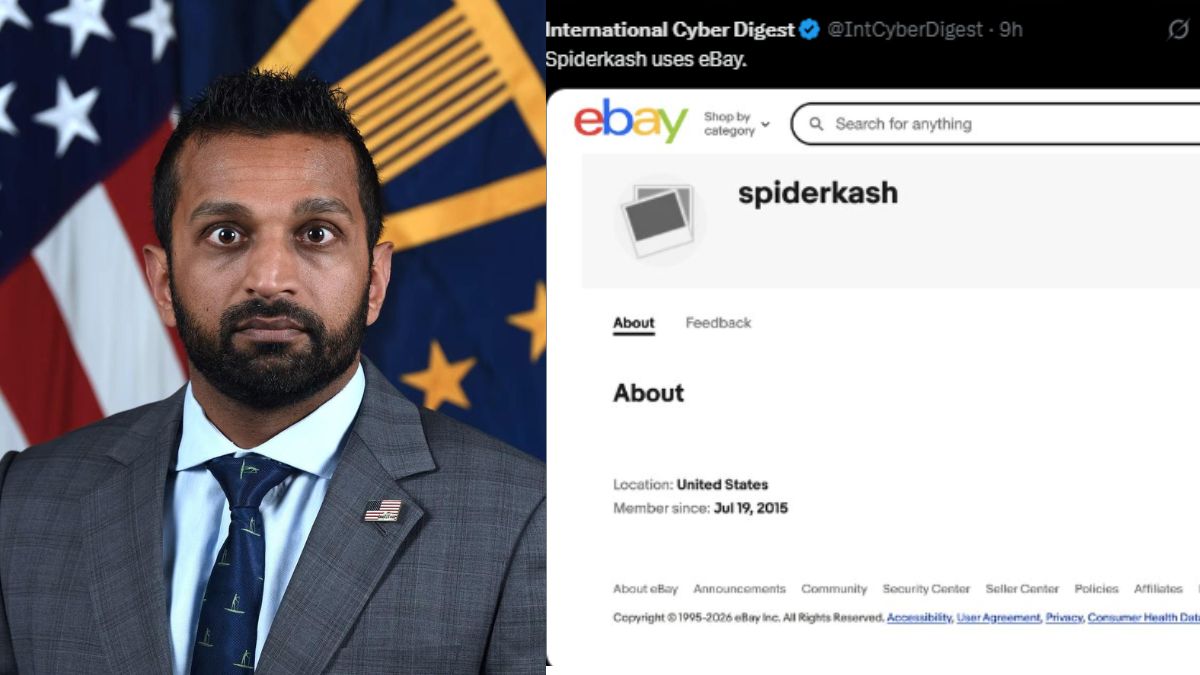Viewport: 1200px width, 675px height.
Task: Click the @IntCyberDigest handle
Action: 905,30
